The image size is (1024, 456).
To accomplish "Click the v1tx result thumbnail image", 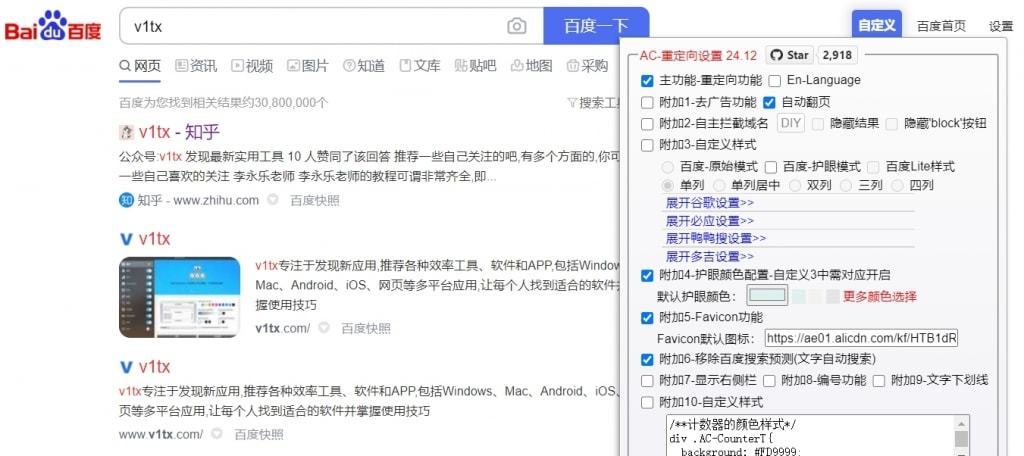I will click(x=180, y=297).
